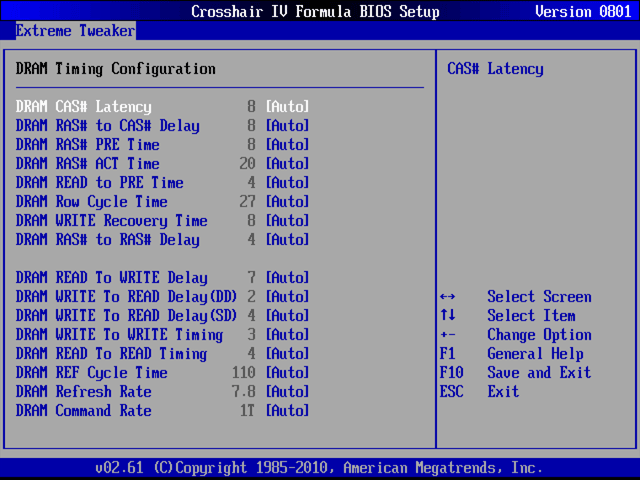The height and width of the screenshot is (480, 640).
Task: Select the DRAM RAS# to CAS# Delay label
Action: [108, 126]
